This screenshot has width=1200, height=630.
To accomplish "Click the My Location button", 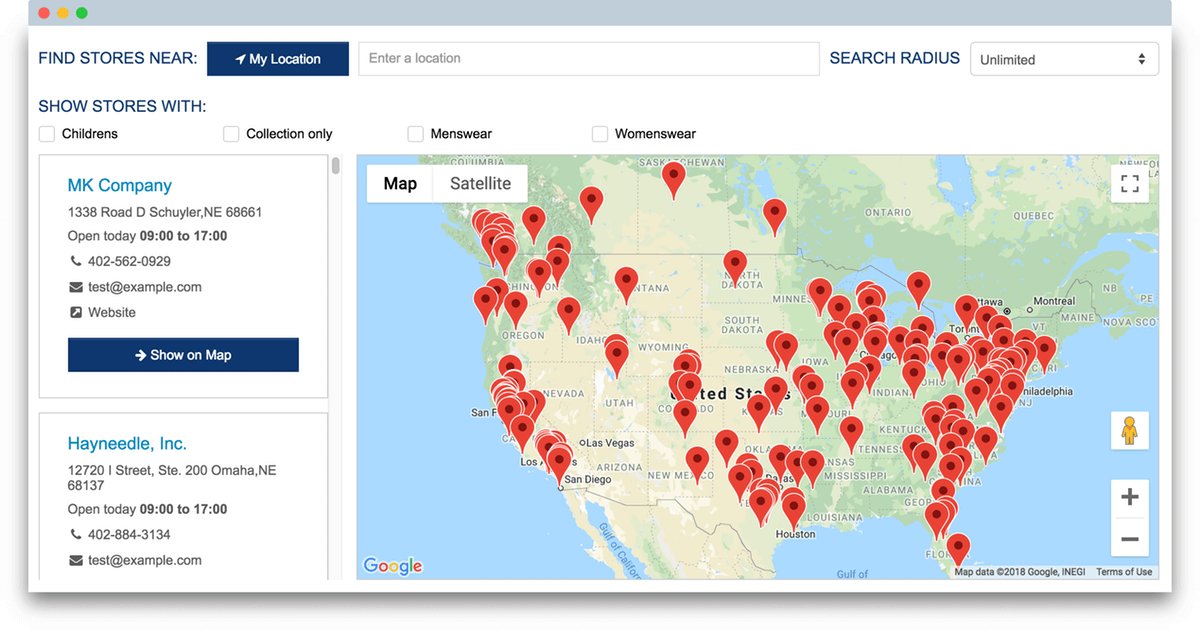I will point(278,59).
